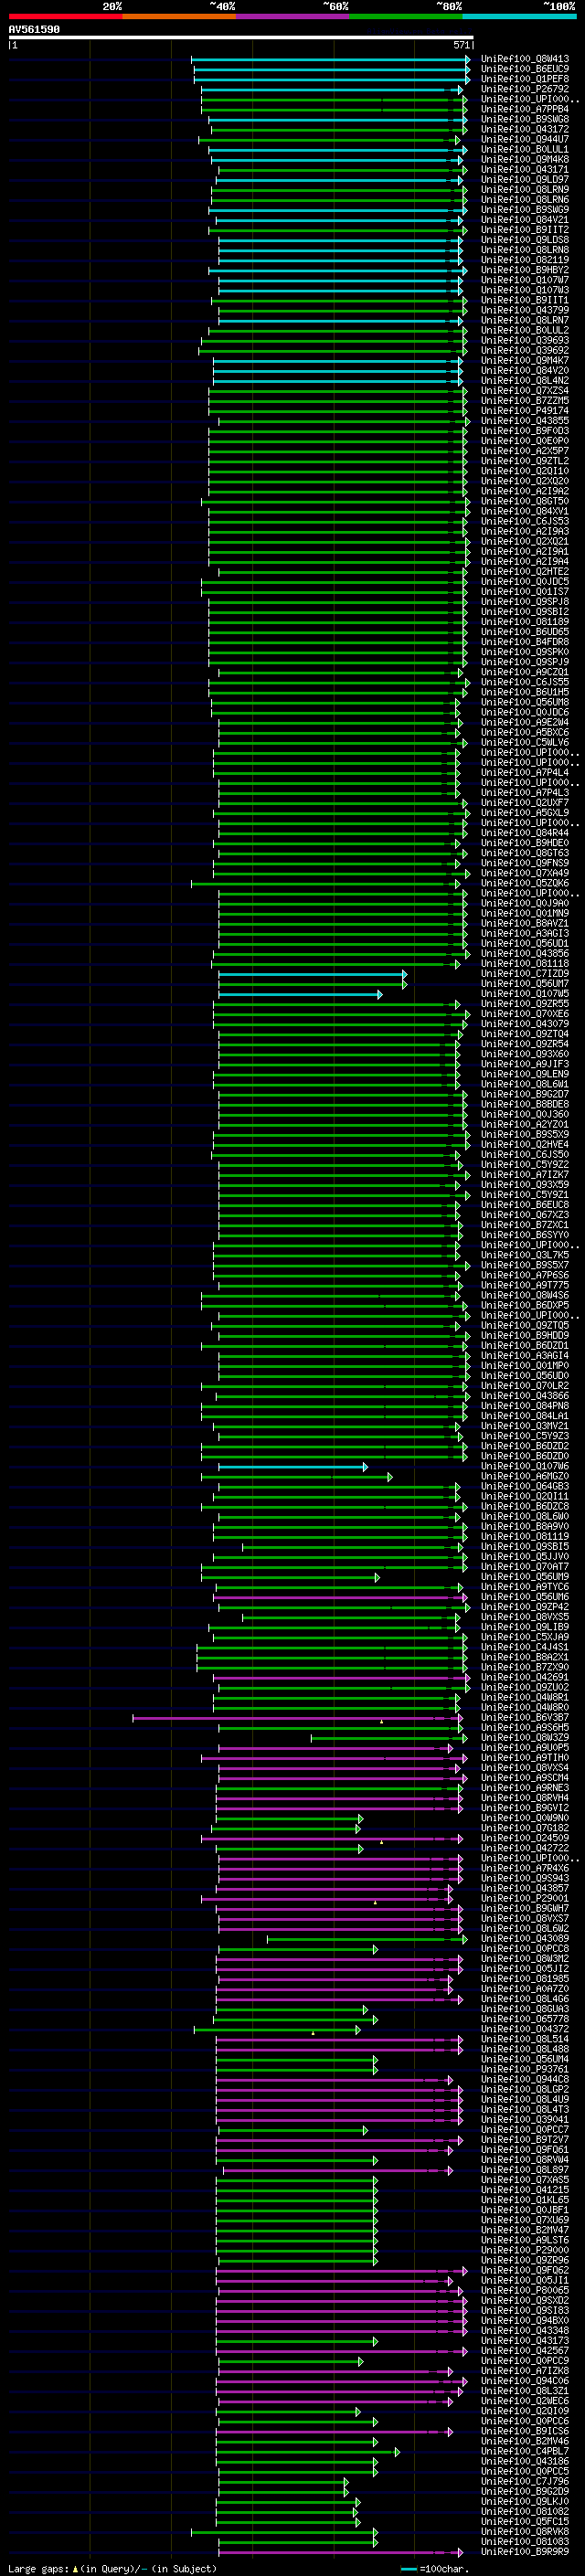Image resolution: width=585 pixels, height=2576 pixels.
Task: Select the UniRef100_C4J4S1 label
Action: (524, 1647)
